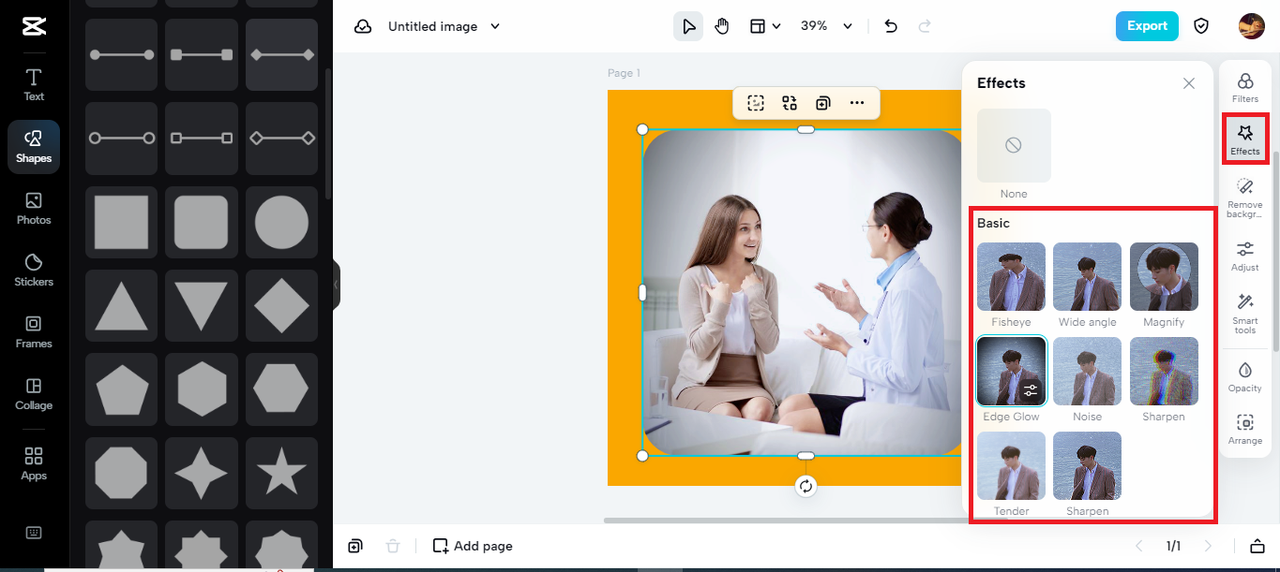The width and height of the screenshot is (1280, 572).
Task: Insert the pentagon shape
Action: tap(121, 390)
